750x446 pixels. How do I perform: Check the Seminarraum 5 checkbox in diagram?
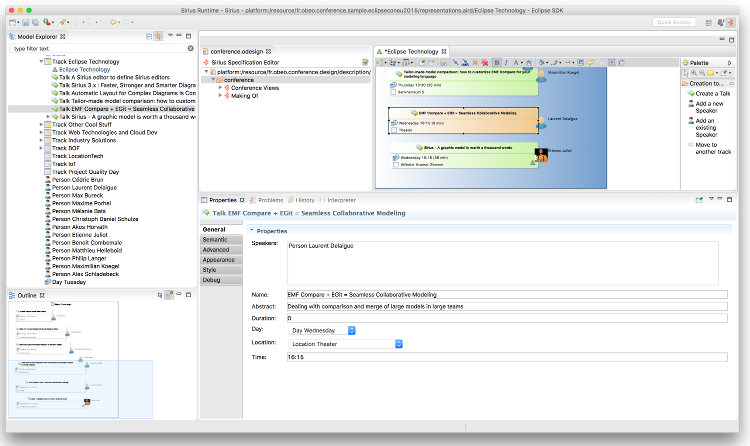tap(393, 92)
